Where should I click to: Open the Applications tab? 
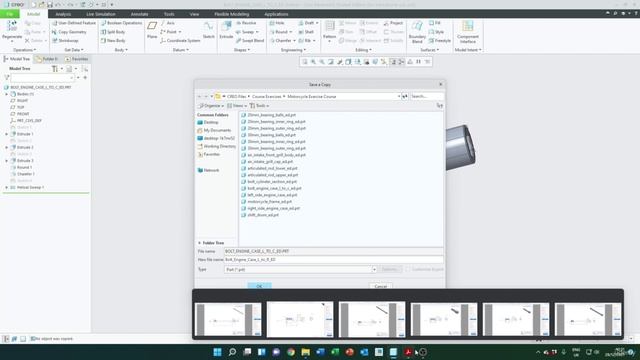pos(276,14)
